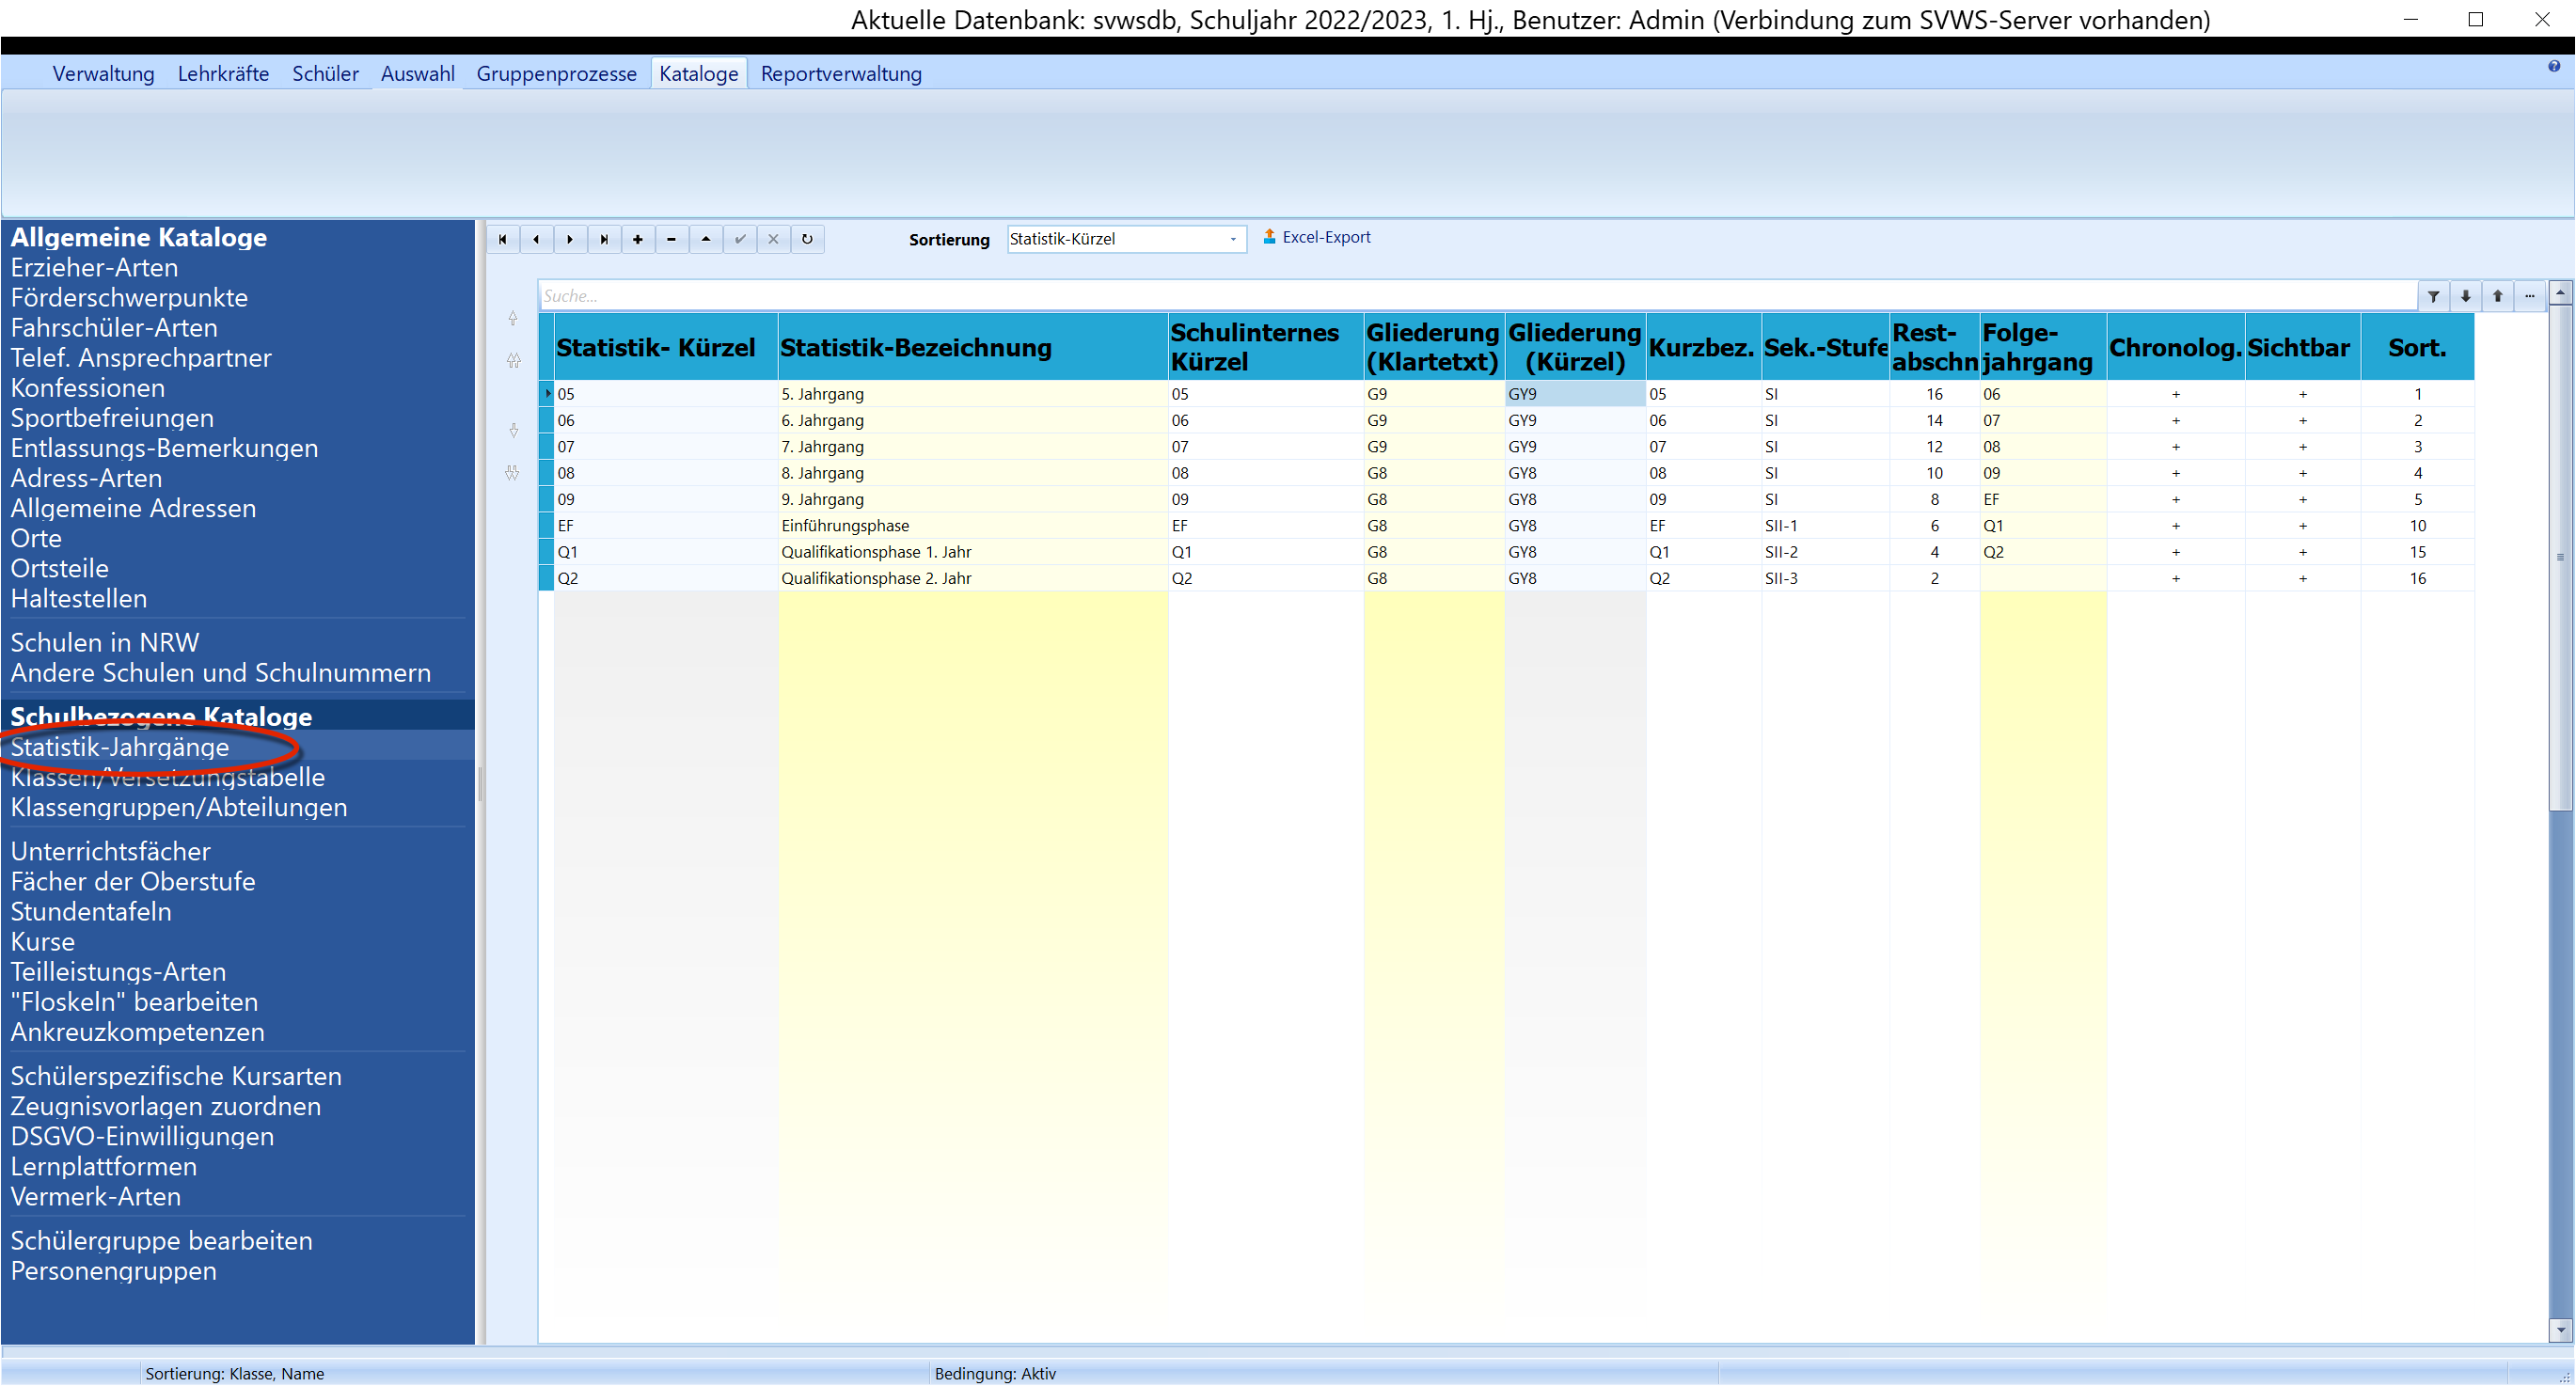Screen dimensions: 2576x1386
Task: Move row to top with double up arrow
Action: pyautogui.click(x=513, y=360)
